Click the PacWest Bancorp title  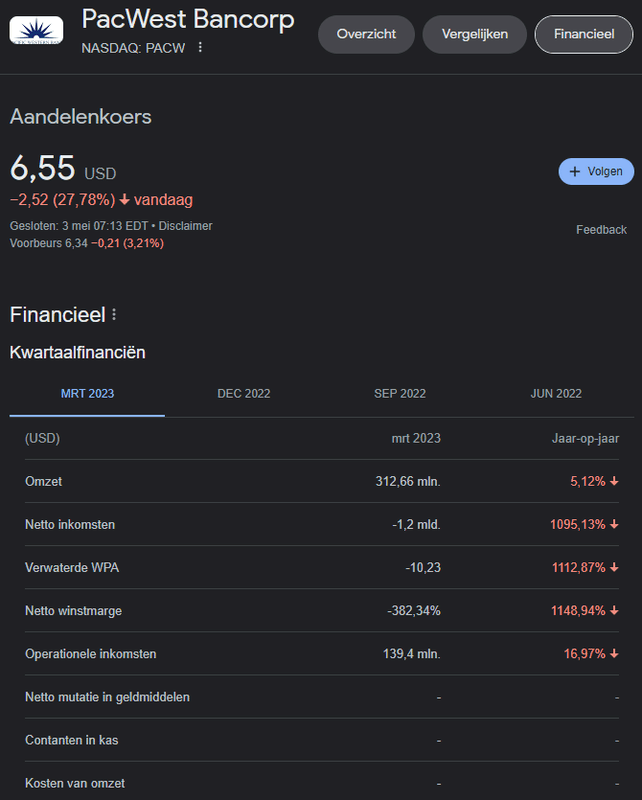pyautogui.click(x=188, y=20)
